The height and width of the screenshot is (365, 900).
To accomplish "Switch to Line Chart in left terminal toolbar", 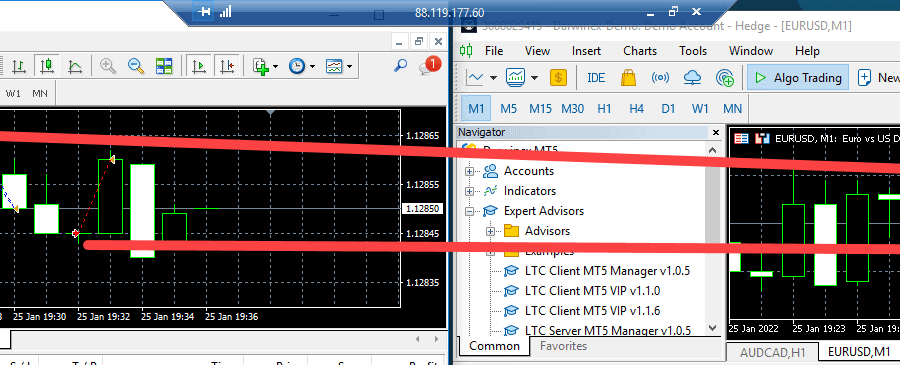I will (75, 66).
